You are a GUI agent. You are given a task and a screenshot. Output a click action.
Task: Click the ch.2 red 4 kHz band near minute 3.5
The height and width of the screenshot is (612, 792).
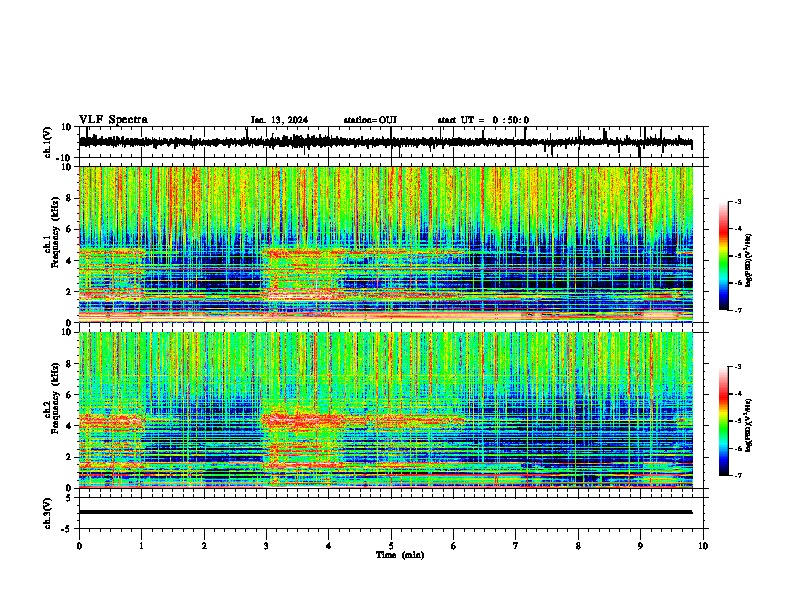303,420
